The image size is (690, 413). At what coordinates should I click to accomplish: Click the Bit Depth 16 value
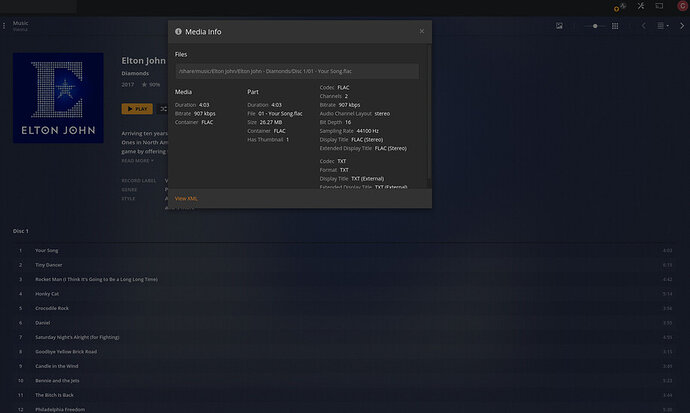tap(348, 122)
